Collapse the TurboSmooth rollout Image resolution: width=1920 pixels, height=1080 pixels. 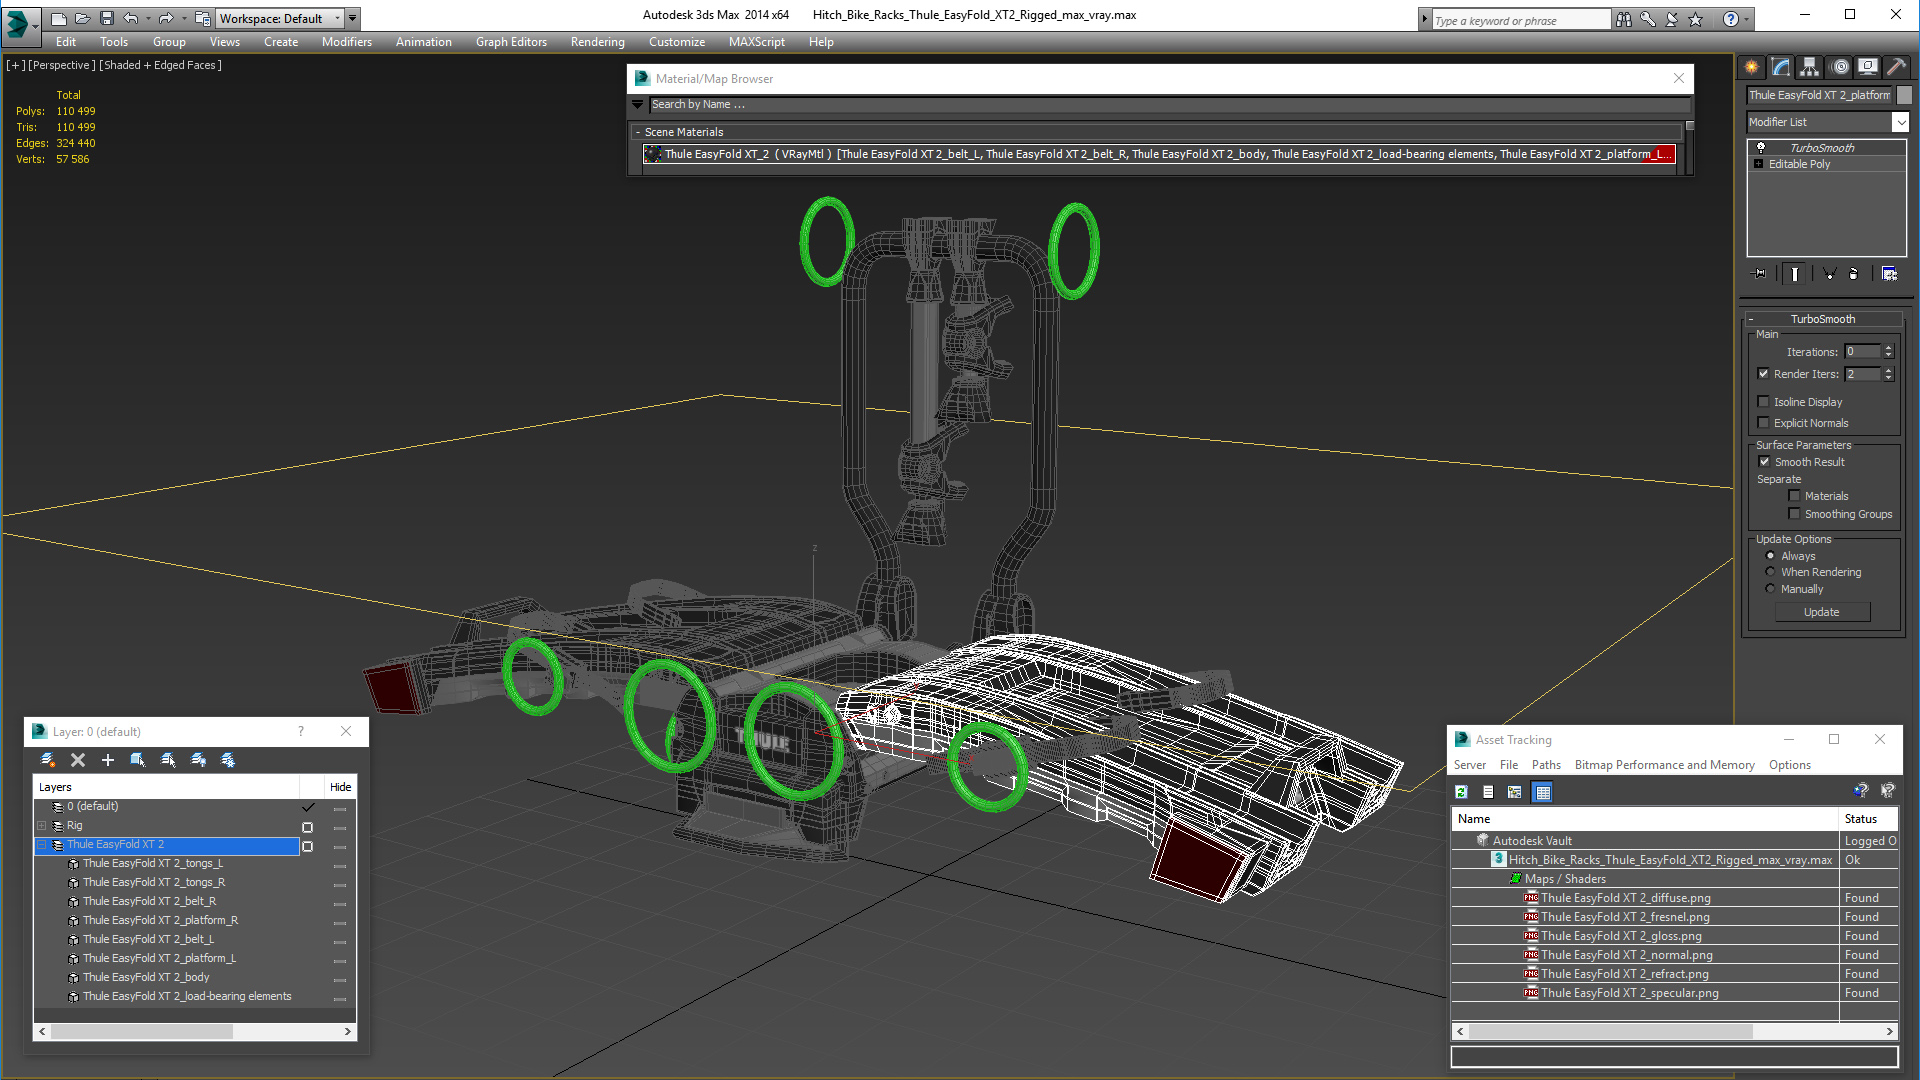click(x=1823, y=319)
